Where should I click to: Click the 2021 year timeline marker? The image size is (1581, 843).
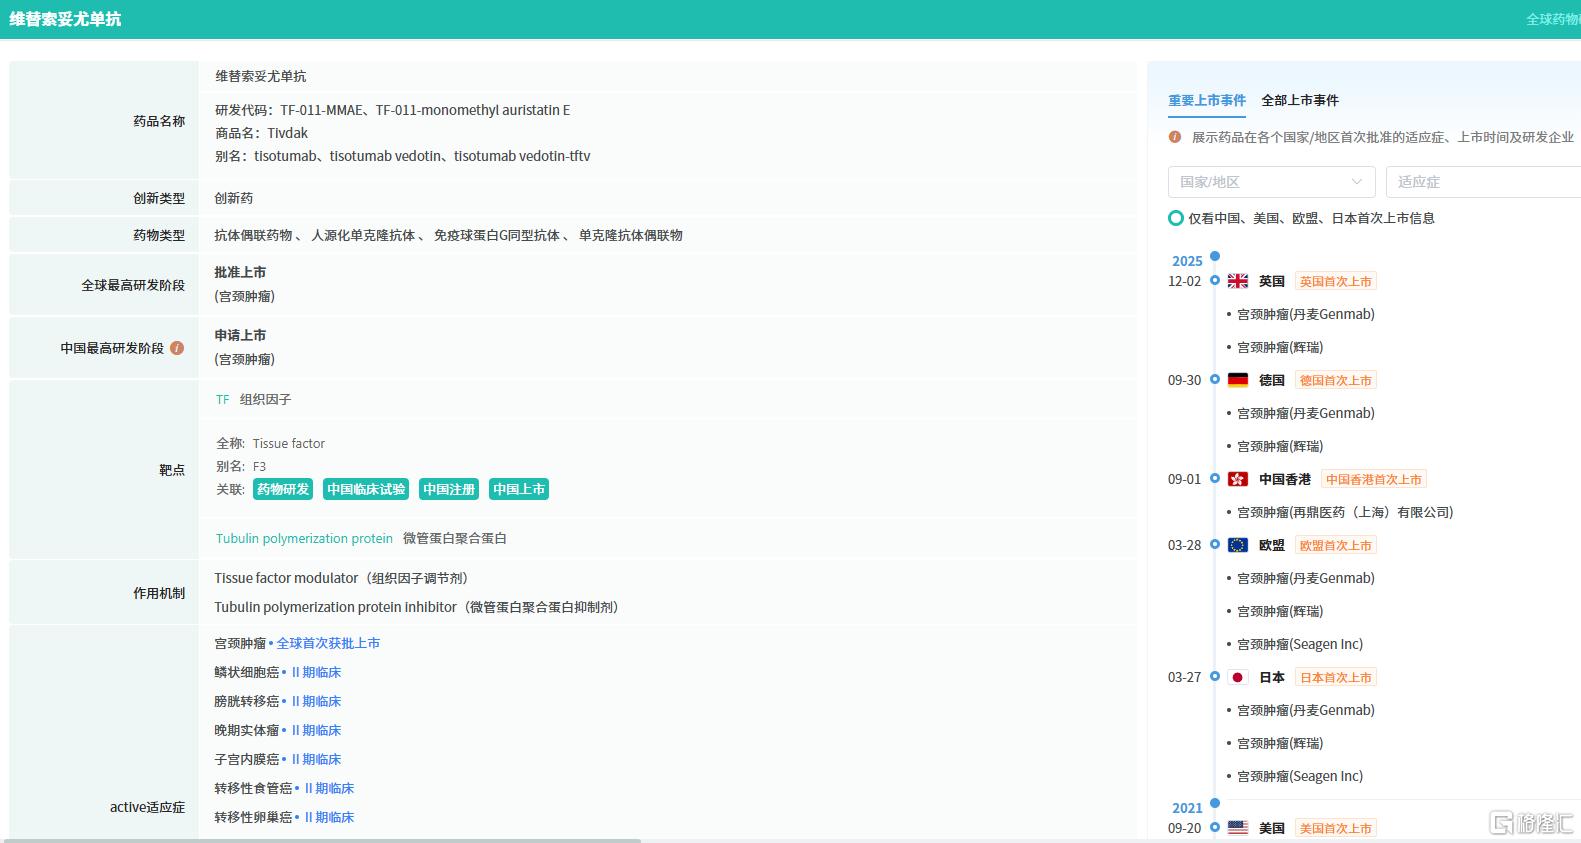click(1215, 803)
